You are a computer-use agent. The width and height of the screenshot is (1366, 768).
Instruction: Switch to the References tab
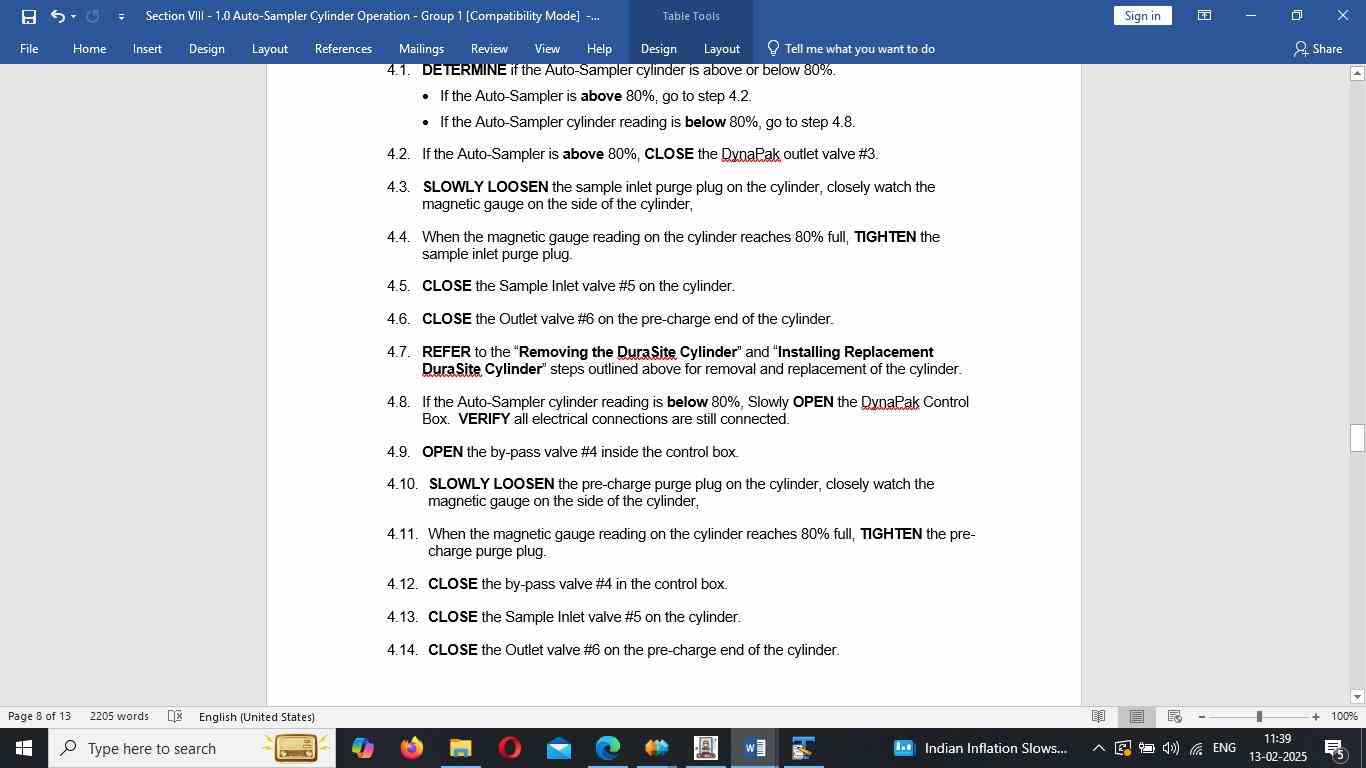tap(343, 48)
